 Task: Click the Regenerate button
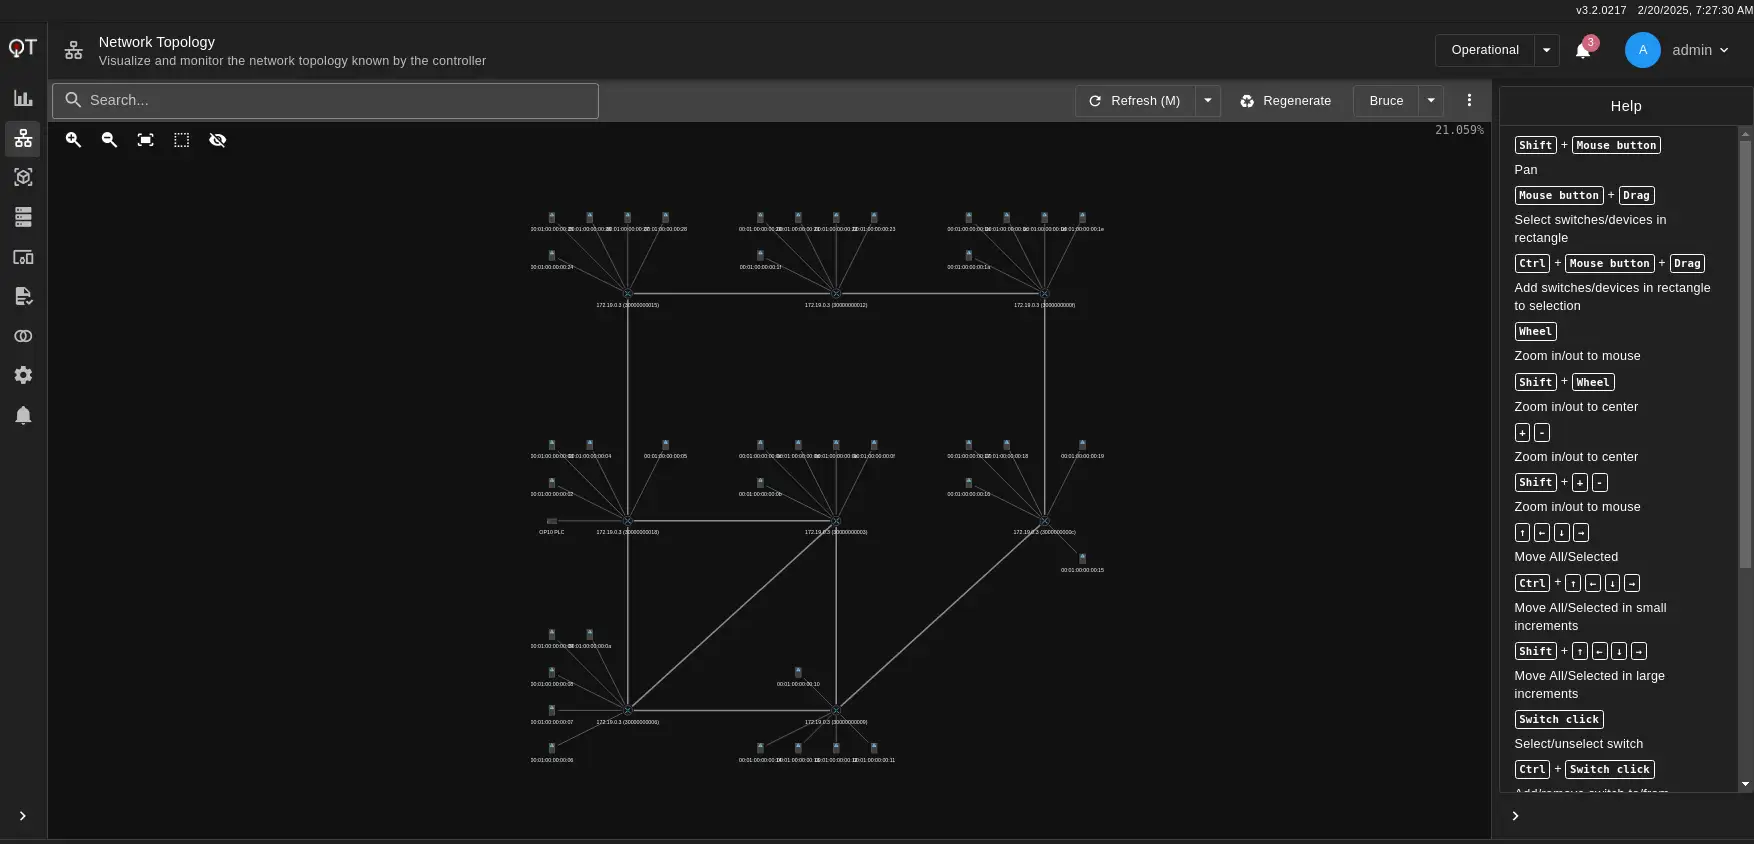pos(1285,101)
